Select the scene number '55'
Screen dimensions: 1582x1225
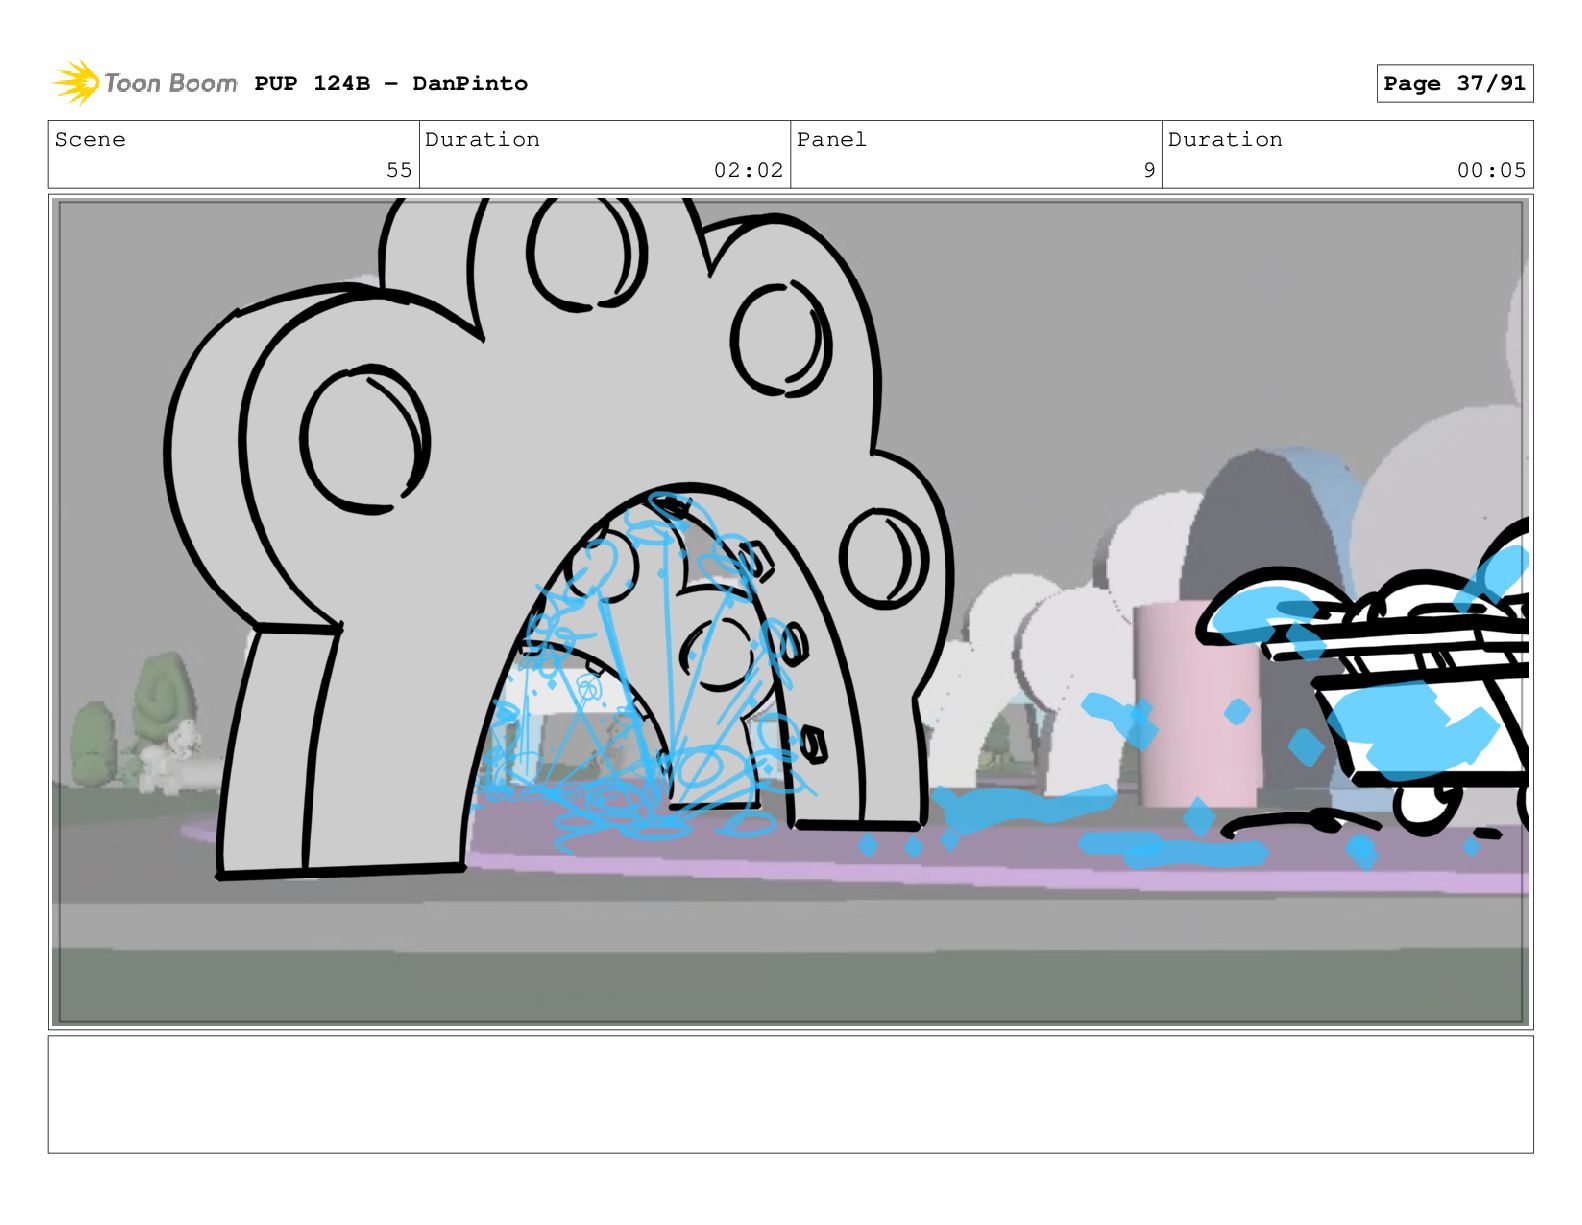click(399, 171)
